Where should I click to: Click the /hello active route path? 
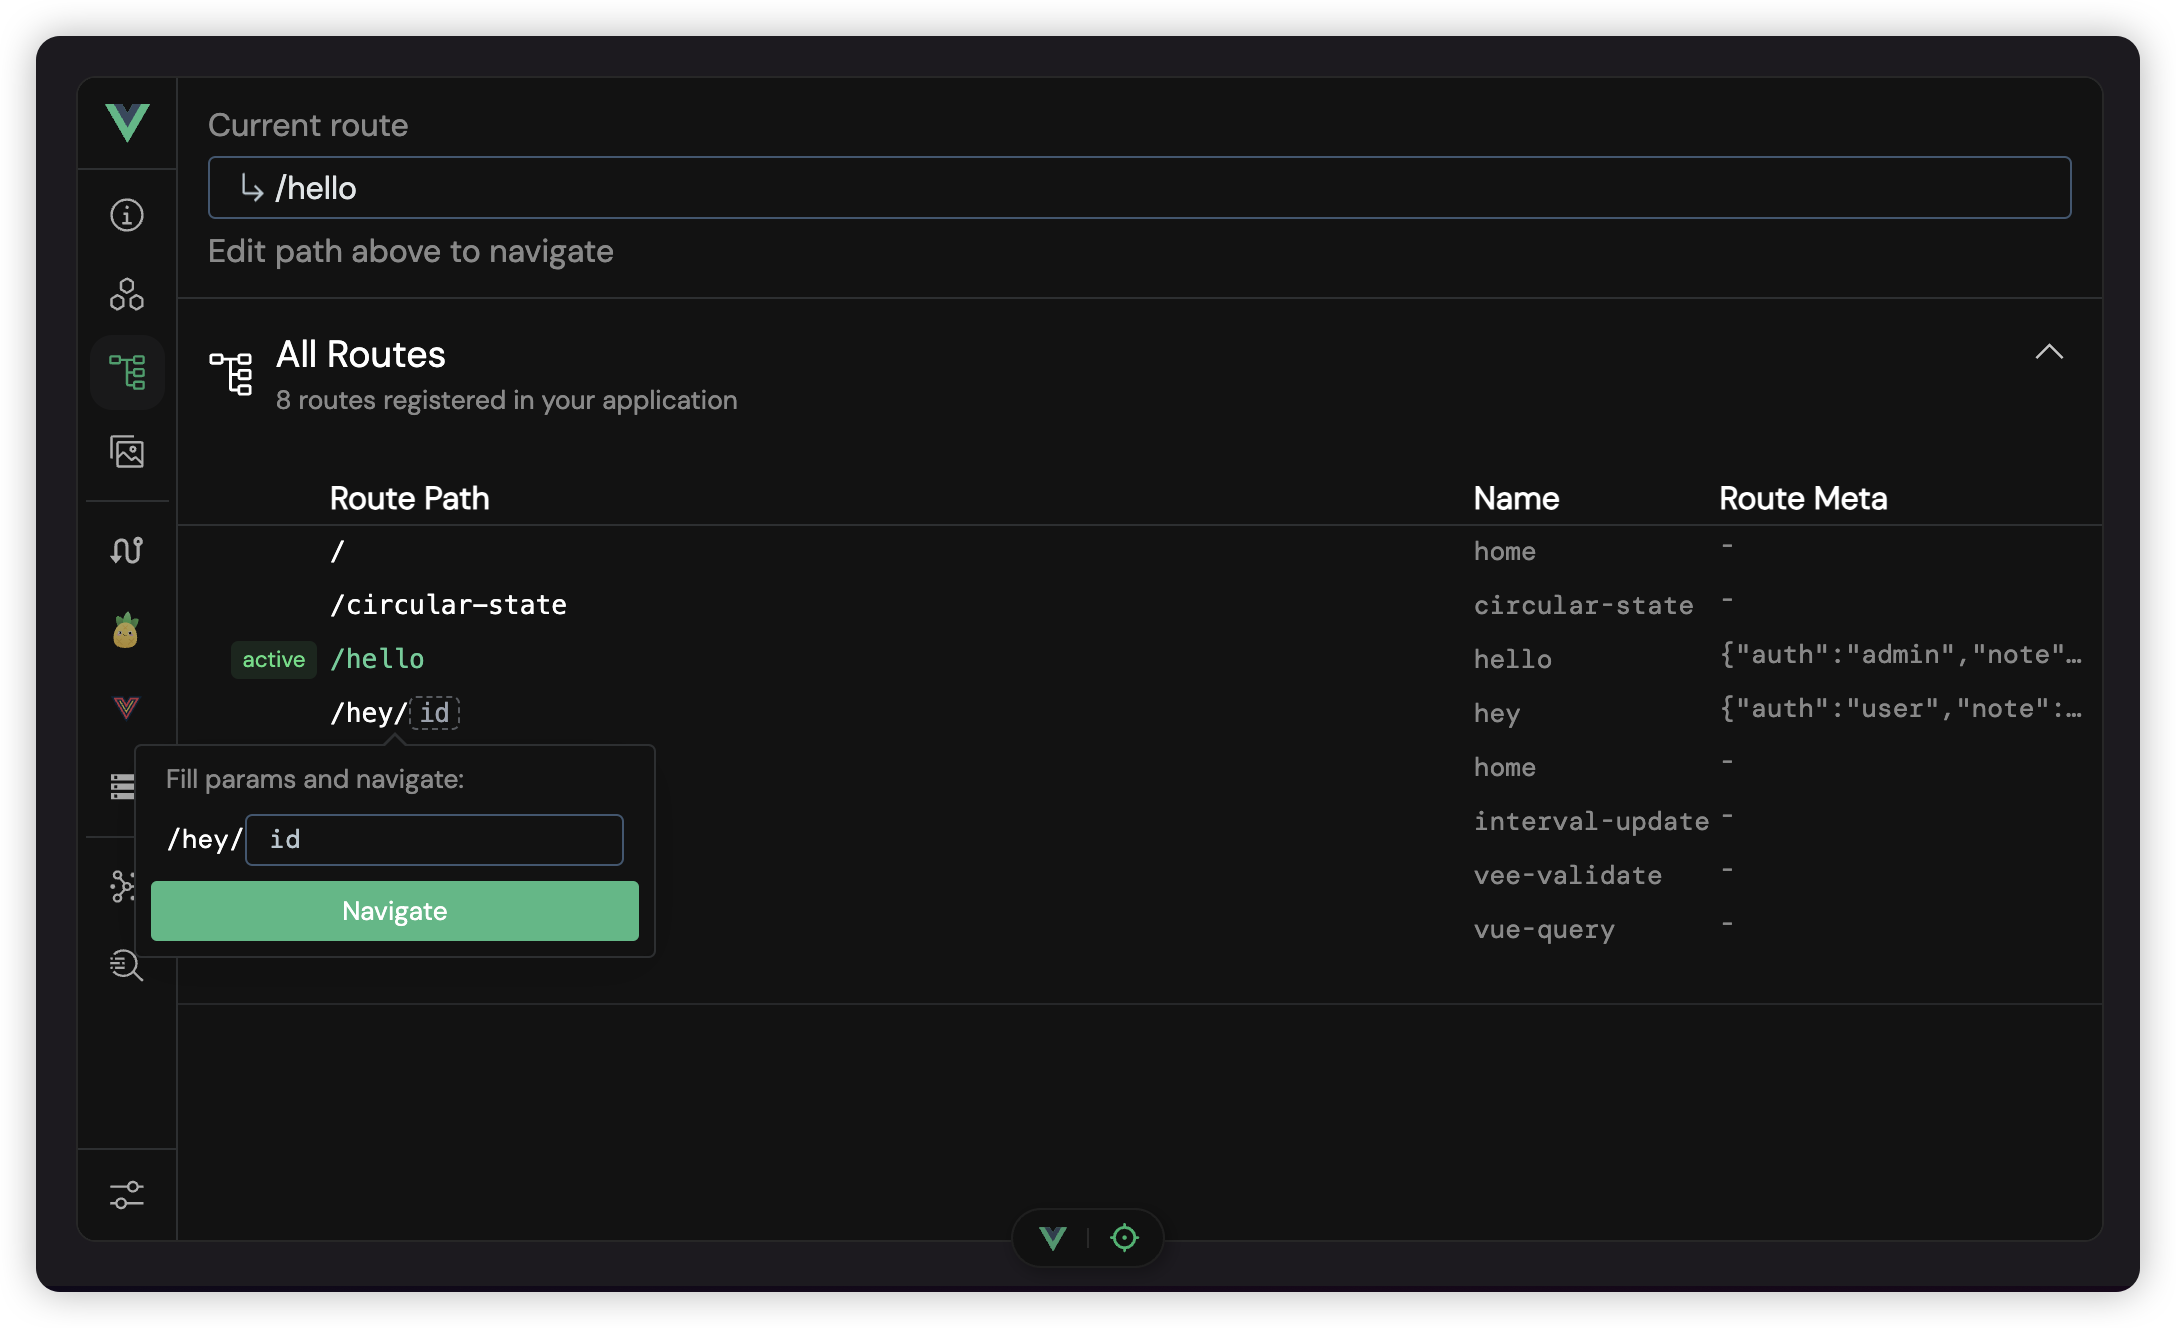[377, 659]
